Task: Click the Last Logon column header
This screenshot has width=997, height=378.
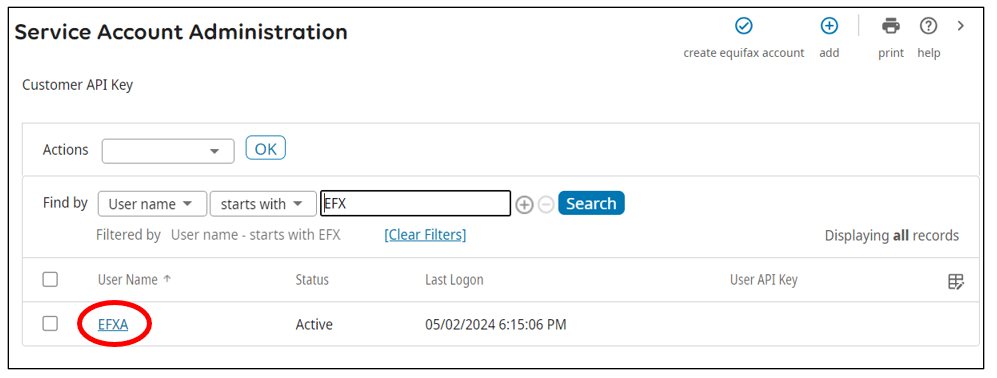Action: (x=454, y=279)
